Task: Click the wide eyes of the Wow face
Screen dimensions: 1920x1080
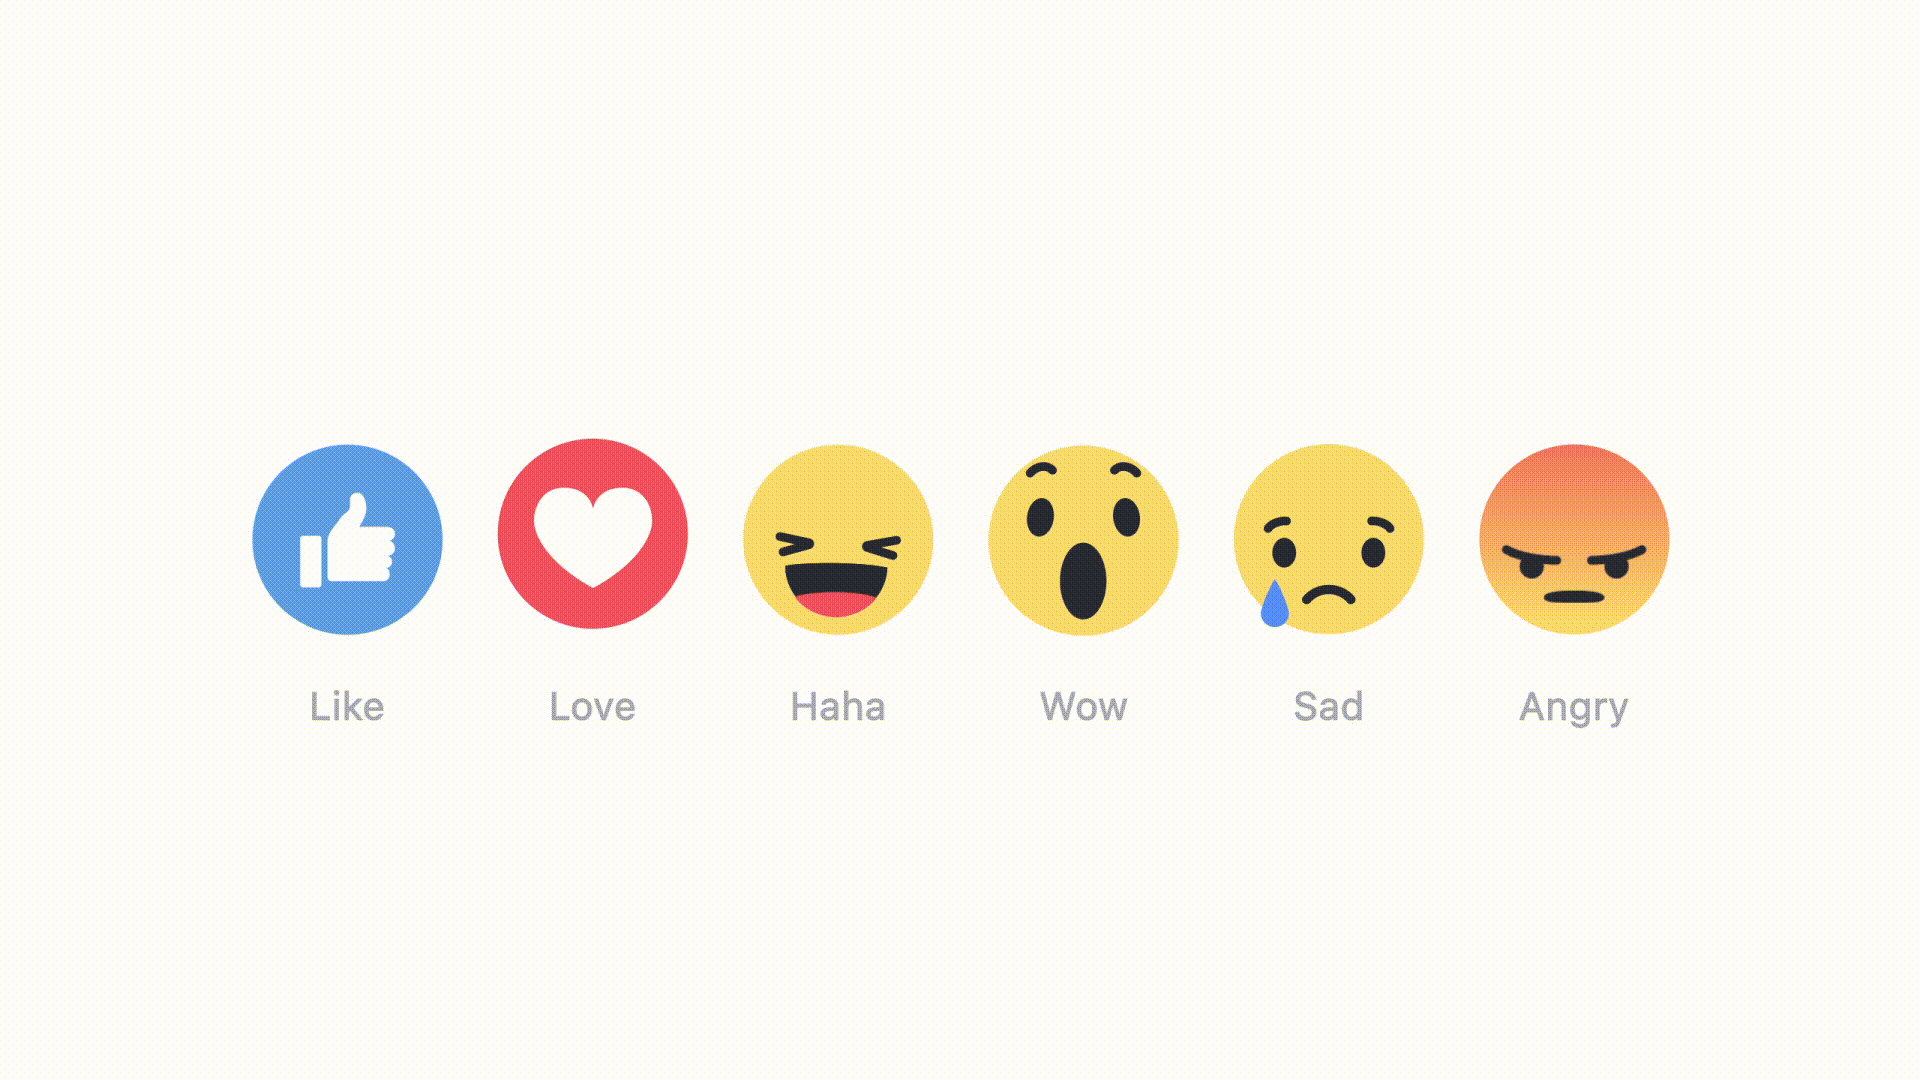Action: tap(1083, 517)
